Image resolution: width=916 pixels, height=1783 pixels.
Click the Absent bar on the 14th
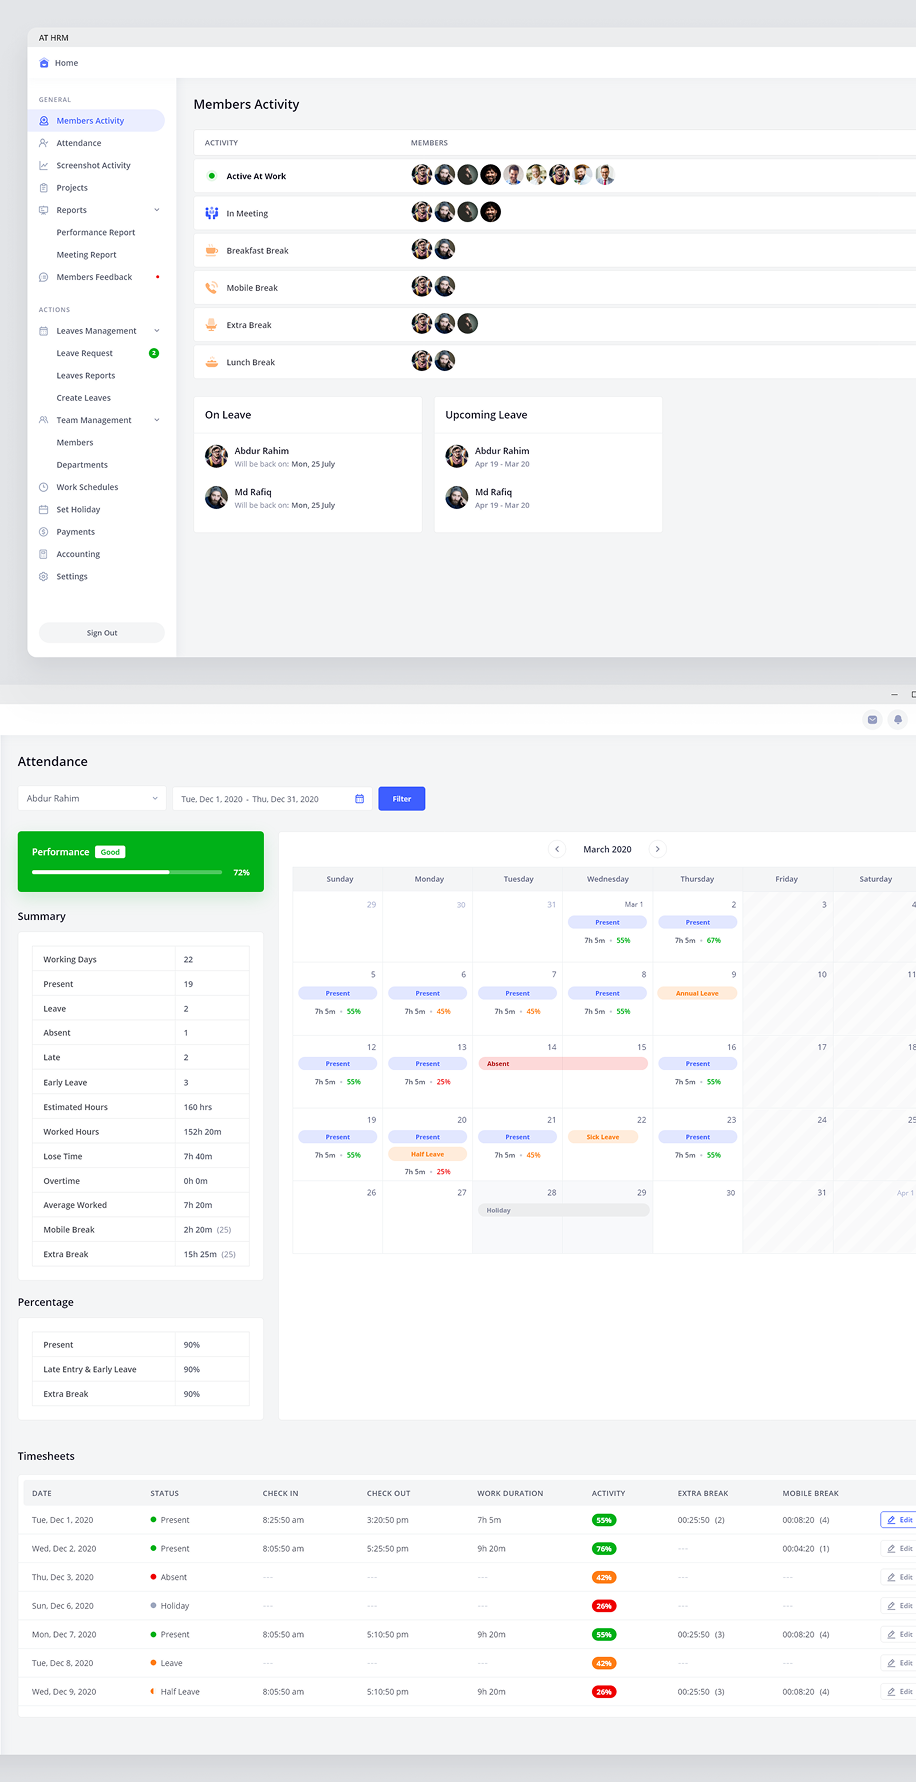[x=563, y=1064]
